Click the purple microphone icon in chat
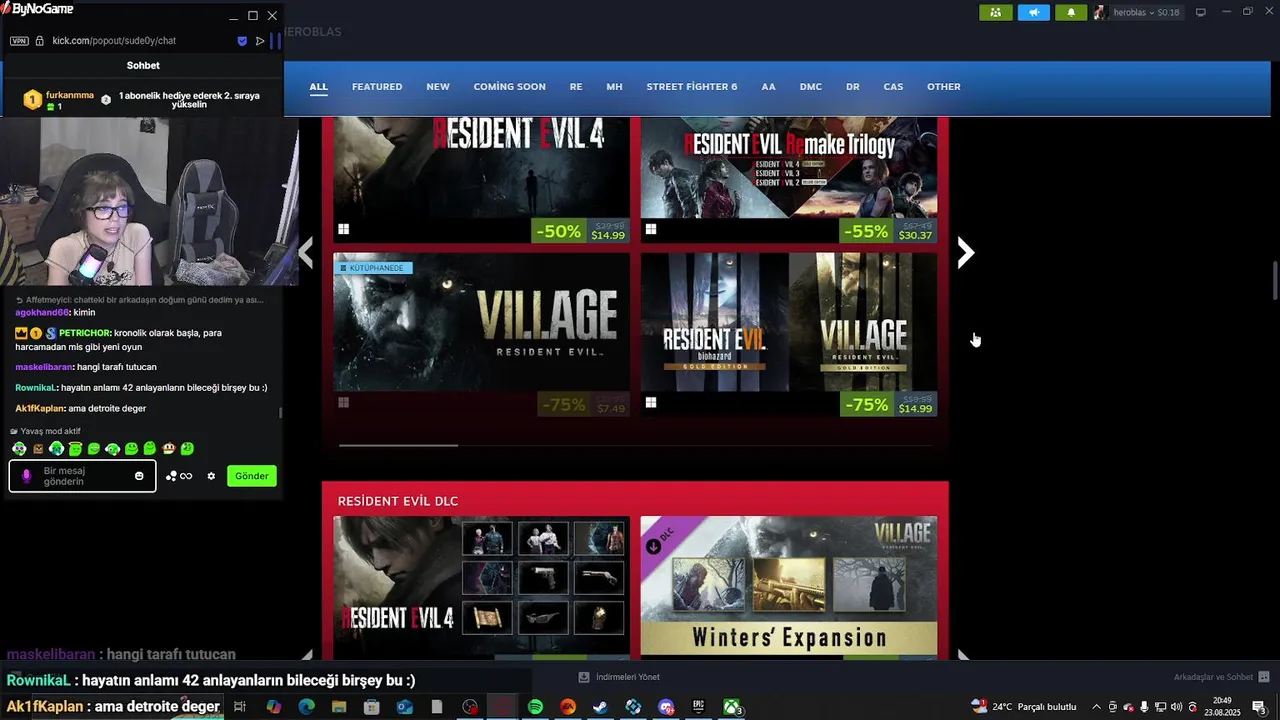This screenshot has height=720, width=1280. 27,476
